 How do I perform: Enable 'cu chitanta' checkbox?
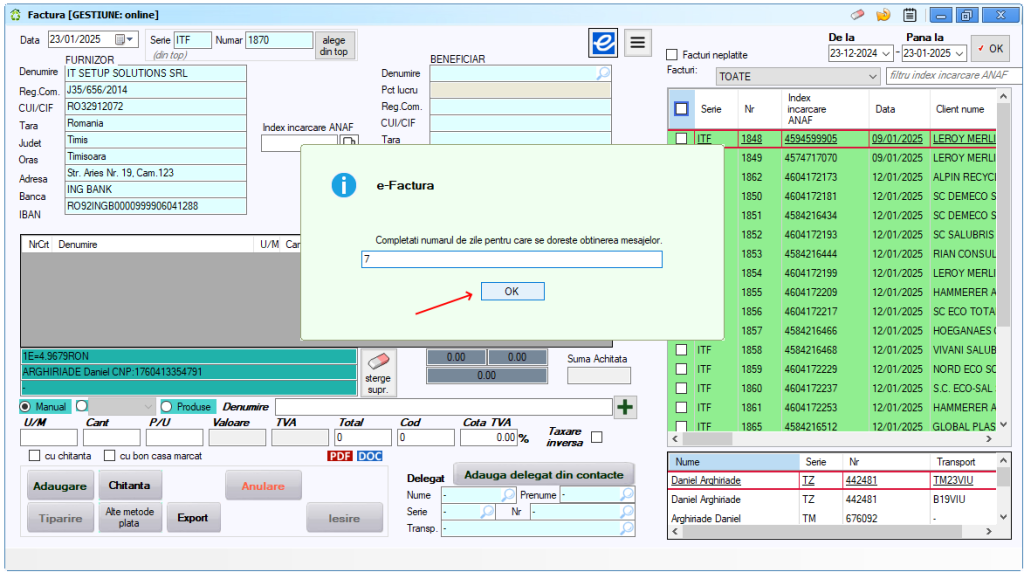click(35, 456)
